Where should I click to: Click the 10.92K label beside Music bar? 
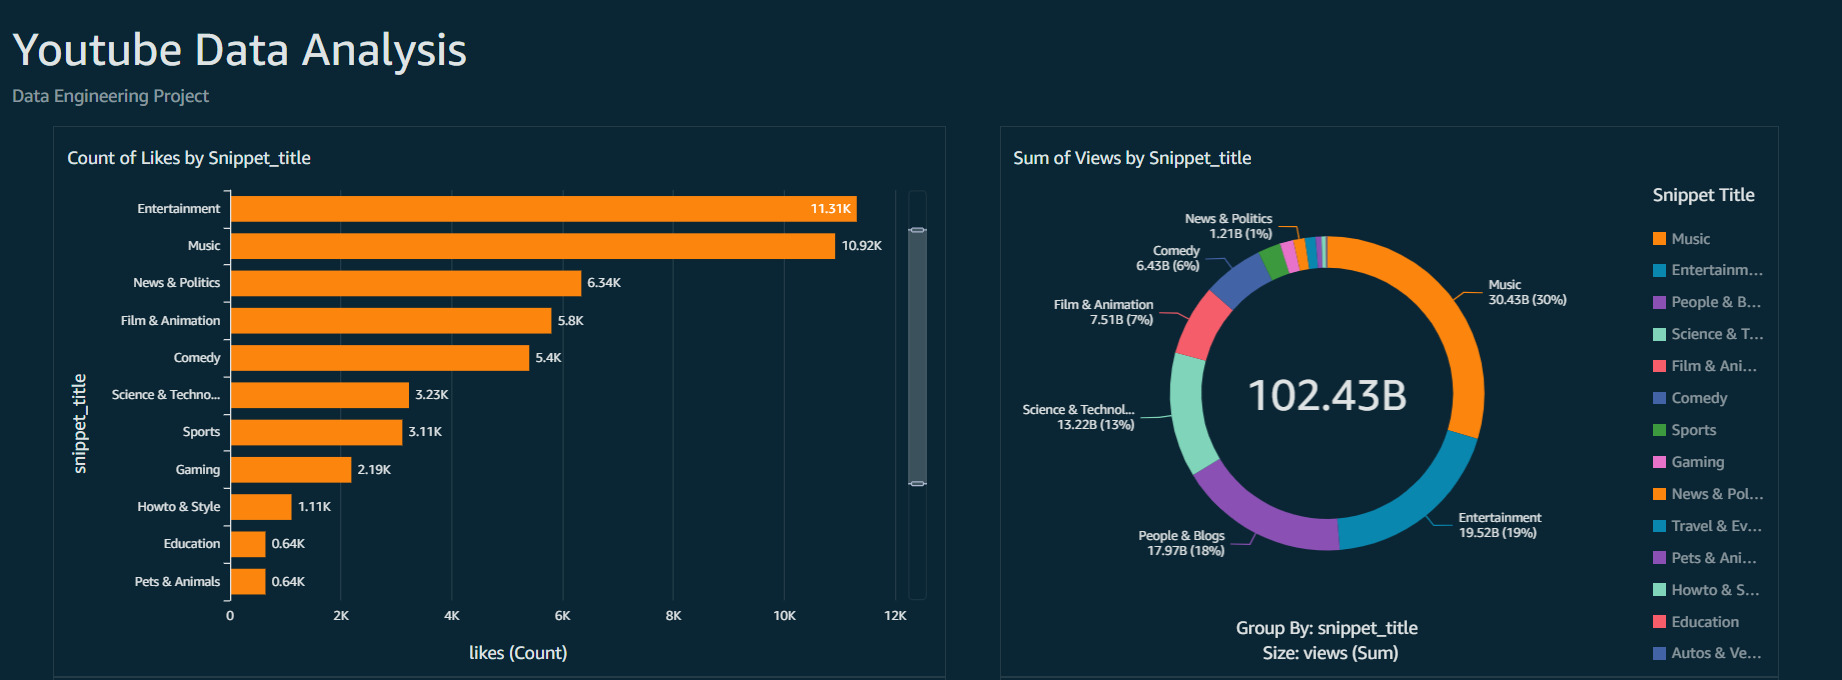[861, 246]
